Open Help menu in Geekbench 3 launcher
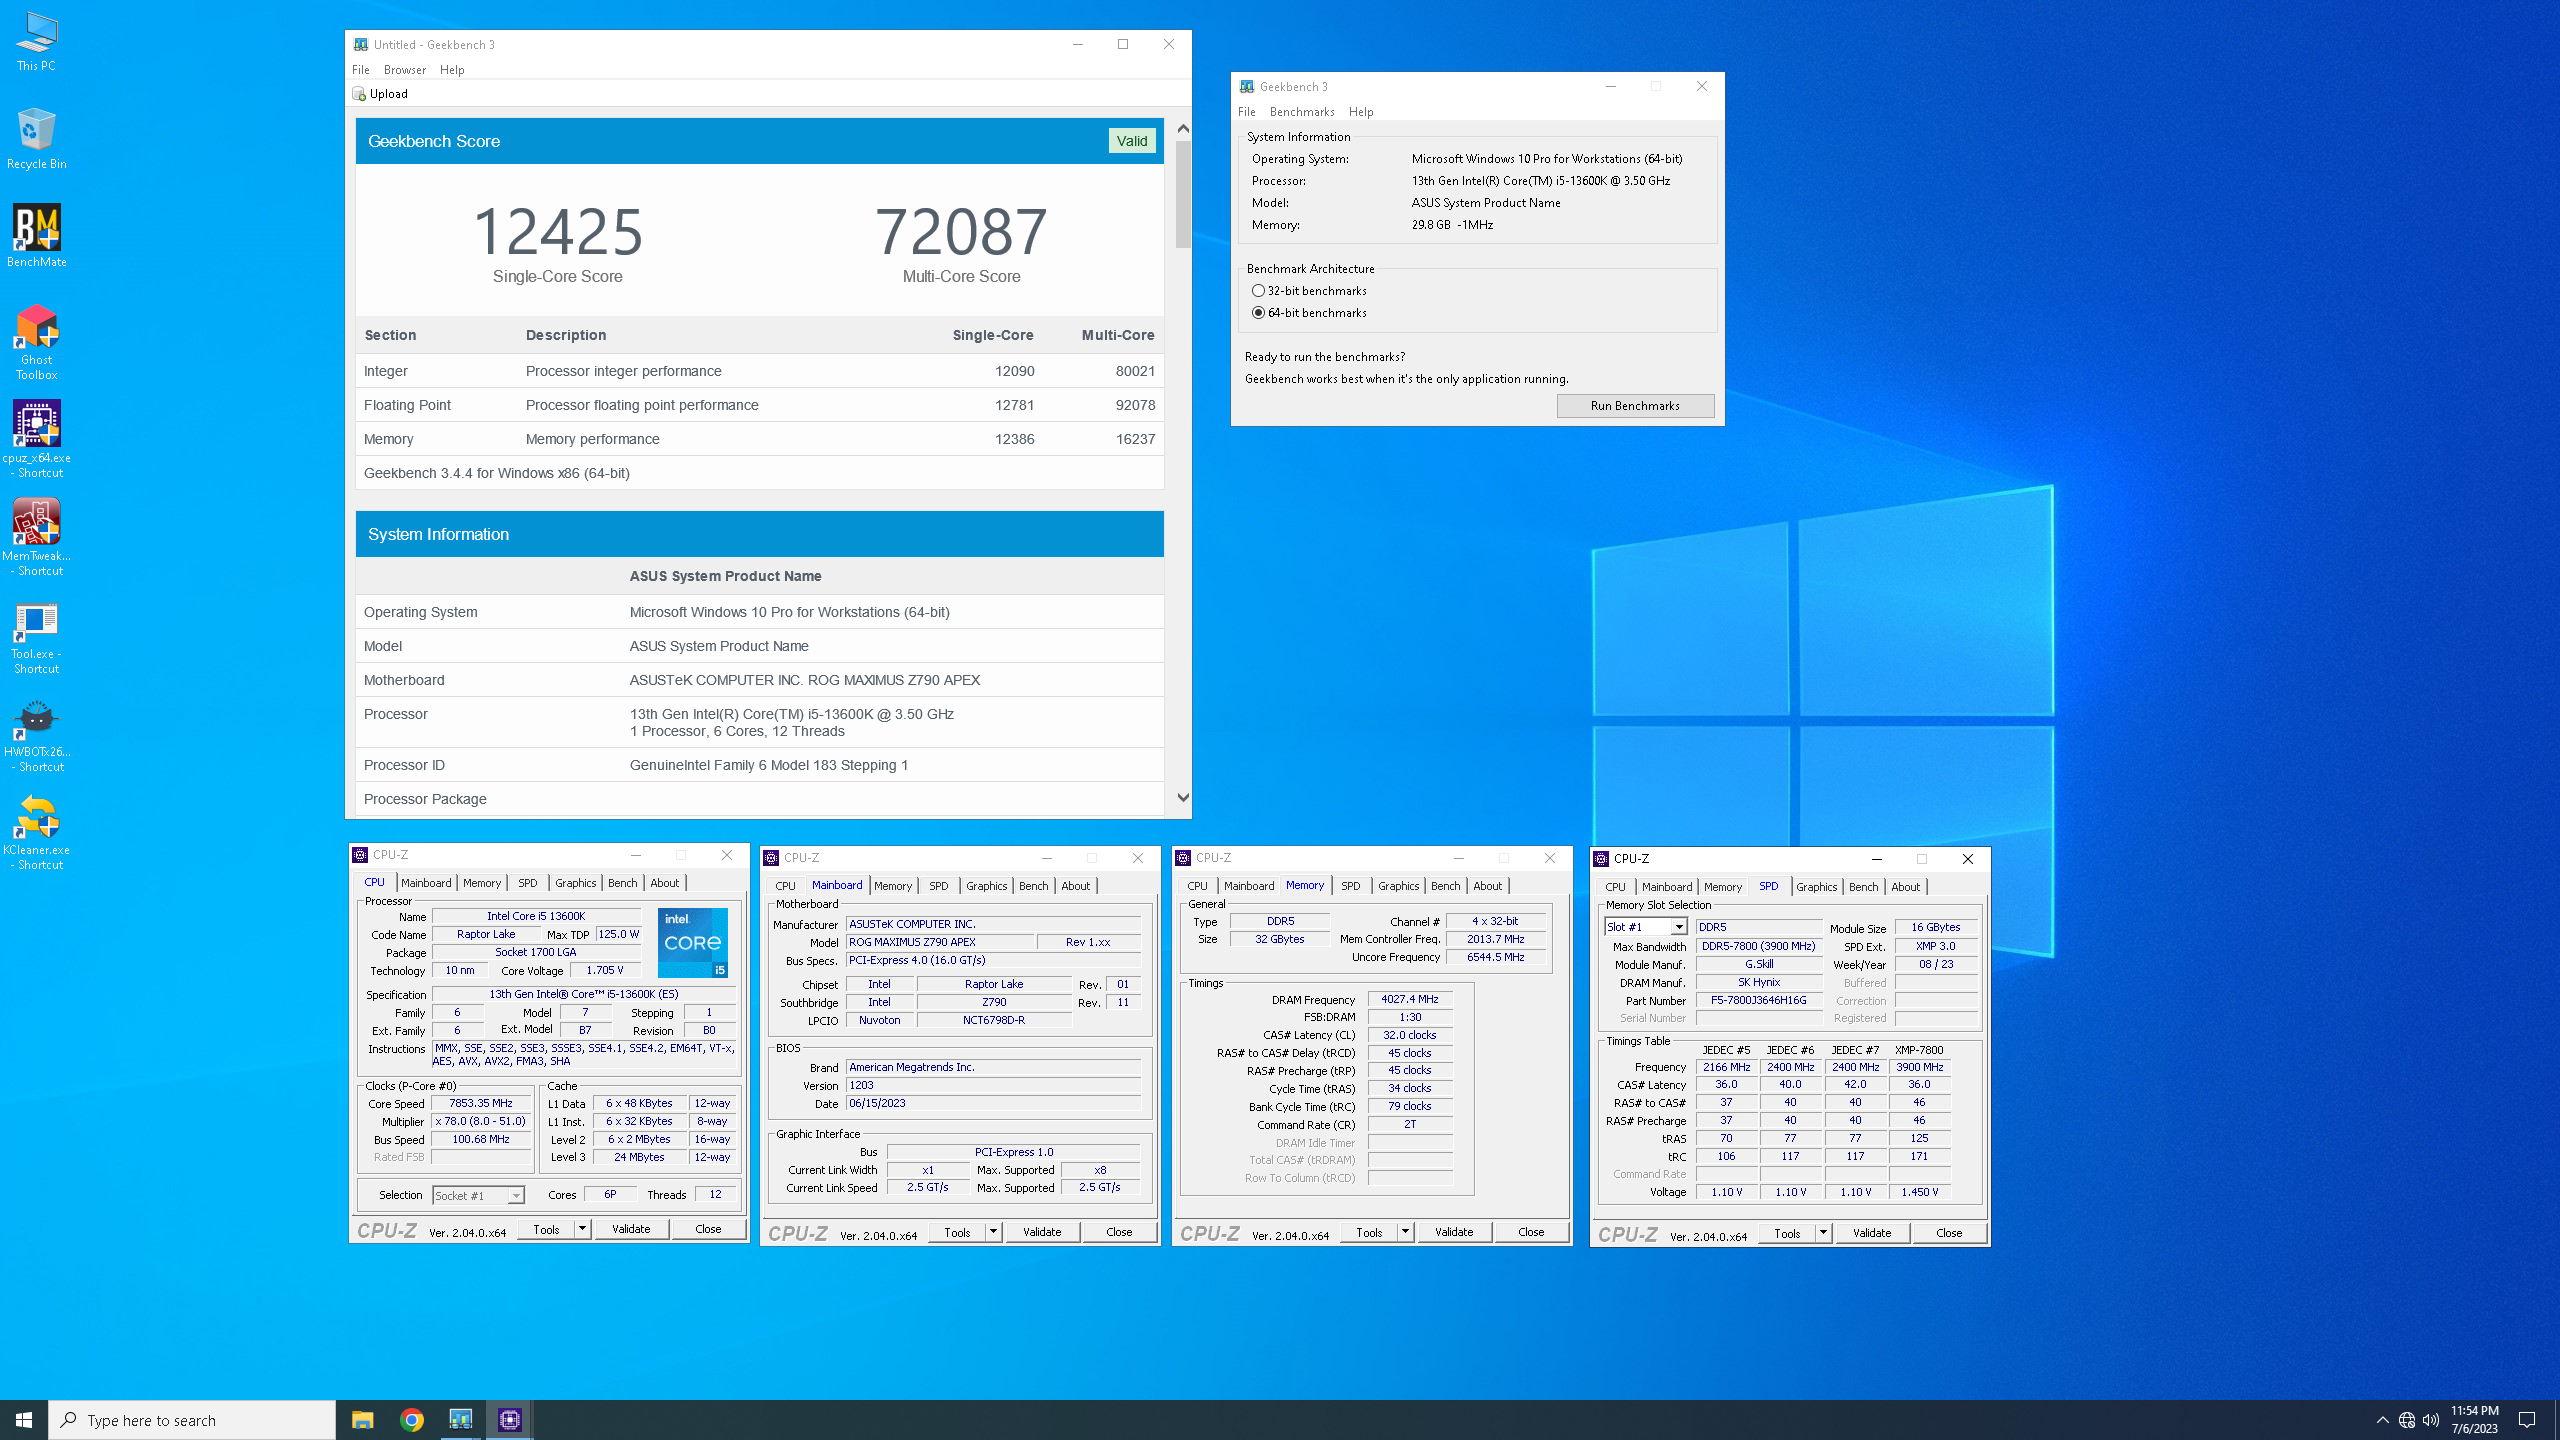The image size is (2560, 1440). point(1361,112)
